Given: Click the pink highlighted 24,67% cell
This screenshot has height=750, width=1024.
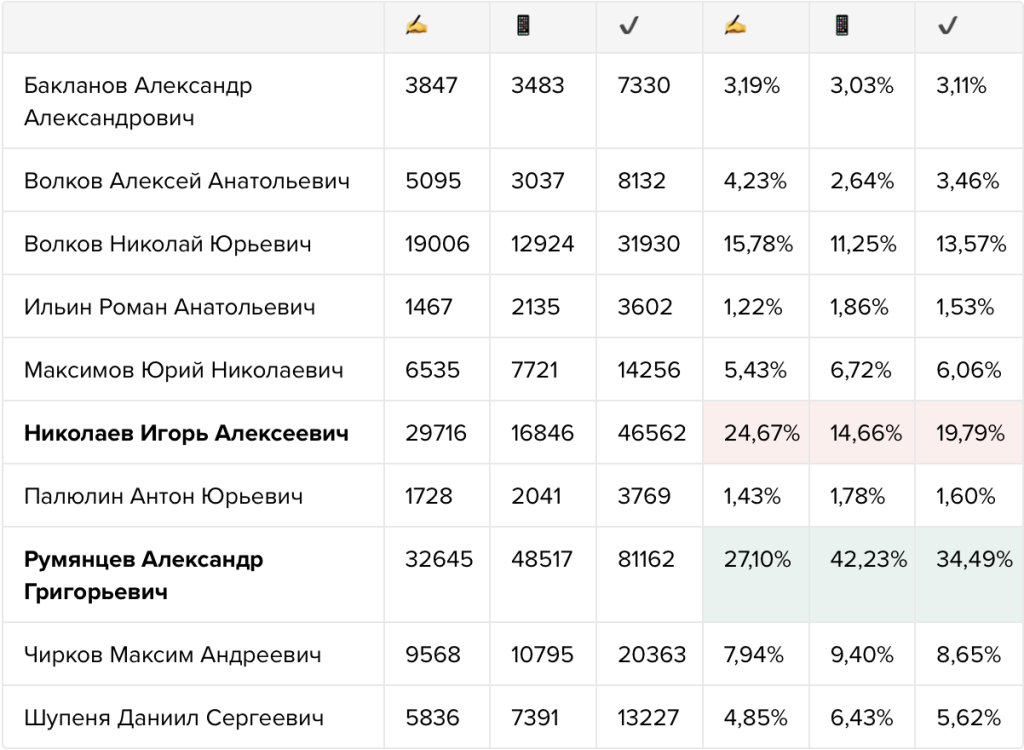Looking at the screenshot, I should pyautogui.click(x=756, y=432).
